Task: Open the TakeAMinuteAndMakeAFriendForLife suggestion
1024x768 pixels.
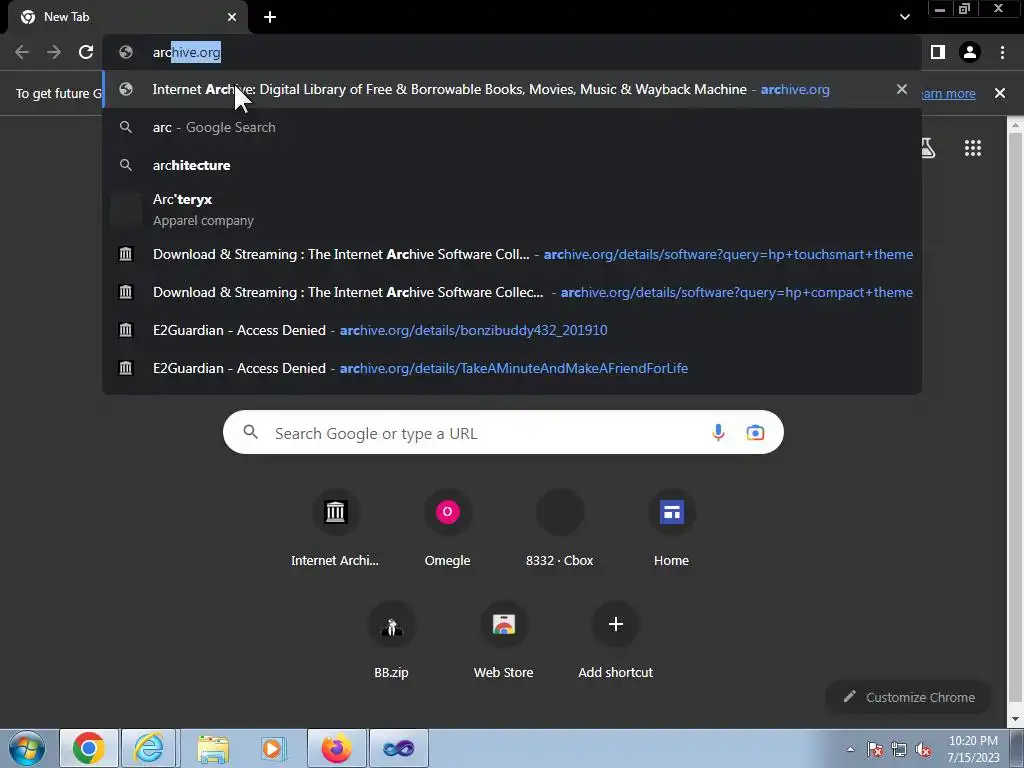Action: point(512,368)
